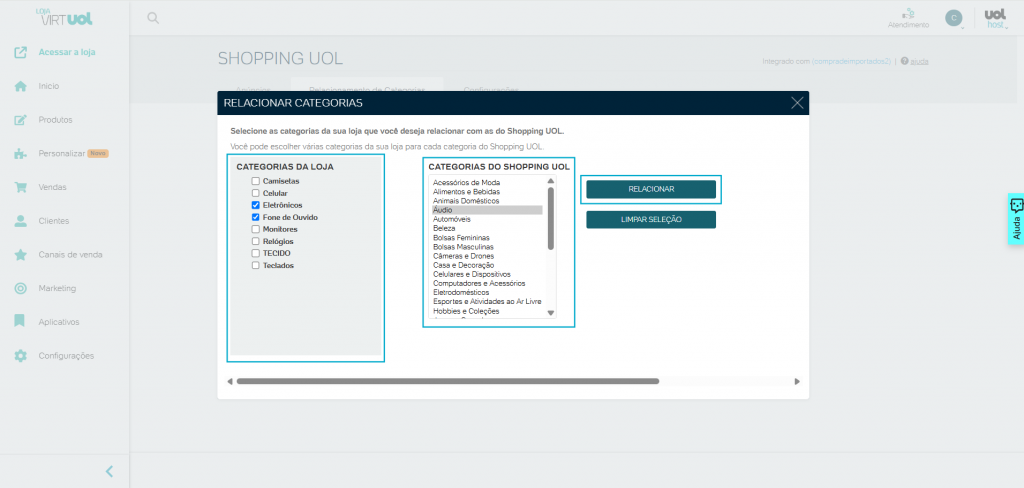Check the Camisetas checkbox
Screen dimensions: 1024x488
click(x=256, y=181)
